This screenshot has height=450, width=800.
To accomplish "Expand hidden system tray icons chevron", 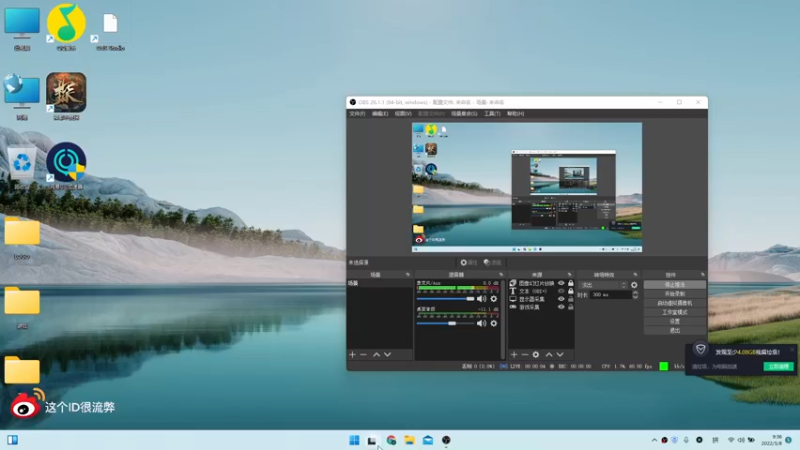I will click(654, 440).
